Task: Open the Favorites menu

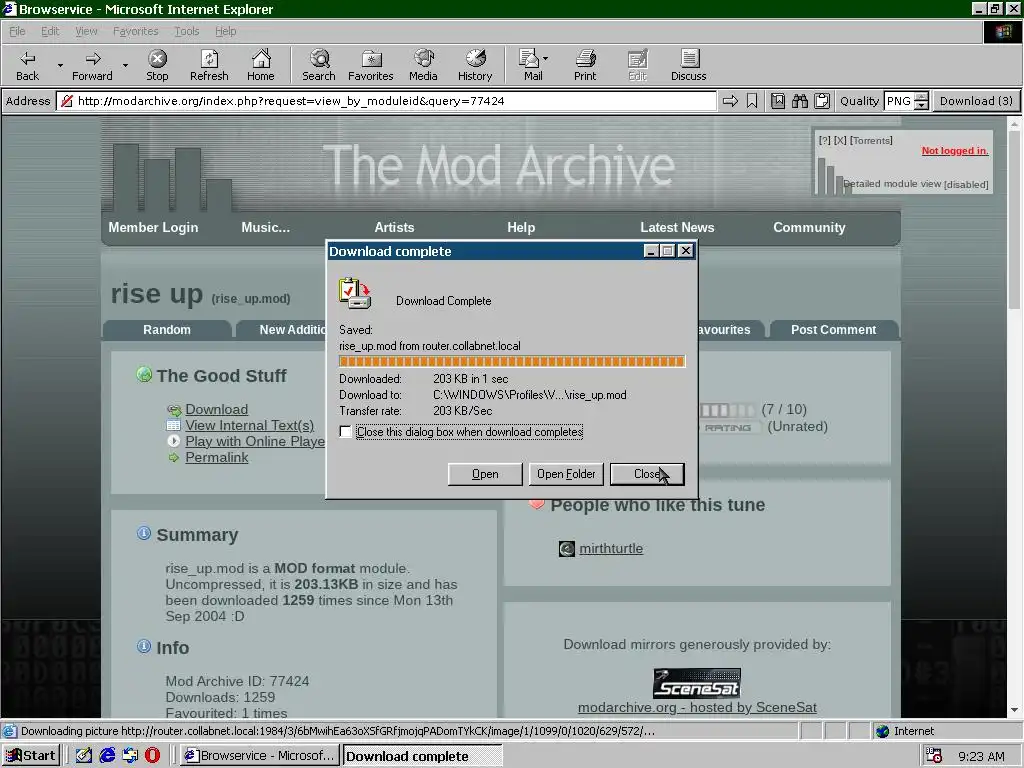Action: click(x=135, y=31)
